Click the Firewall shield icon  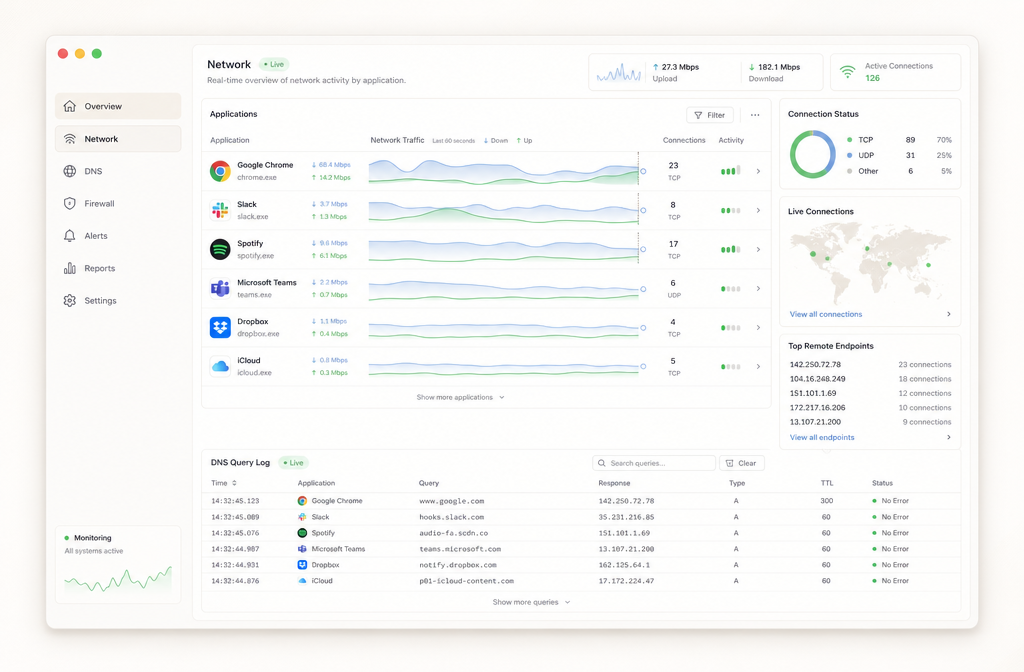(x=70, y=203)
